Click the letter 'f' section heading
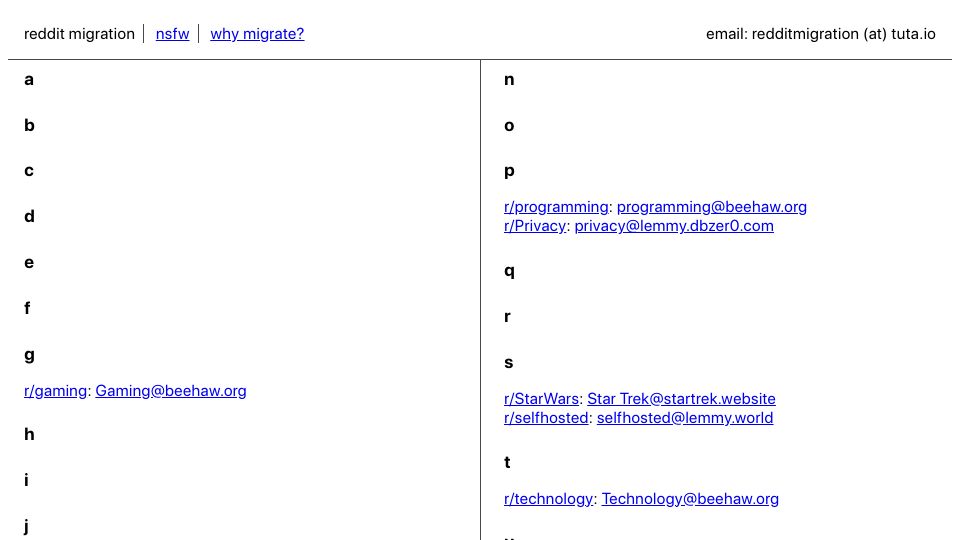The width and height of the screenshot is (960, 540). coord(27,308)
